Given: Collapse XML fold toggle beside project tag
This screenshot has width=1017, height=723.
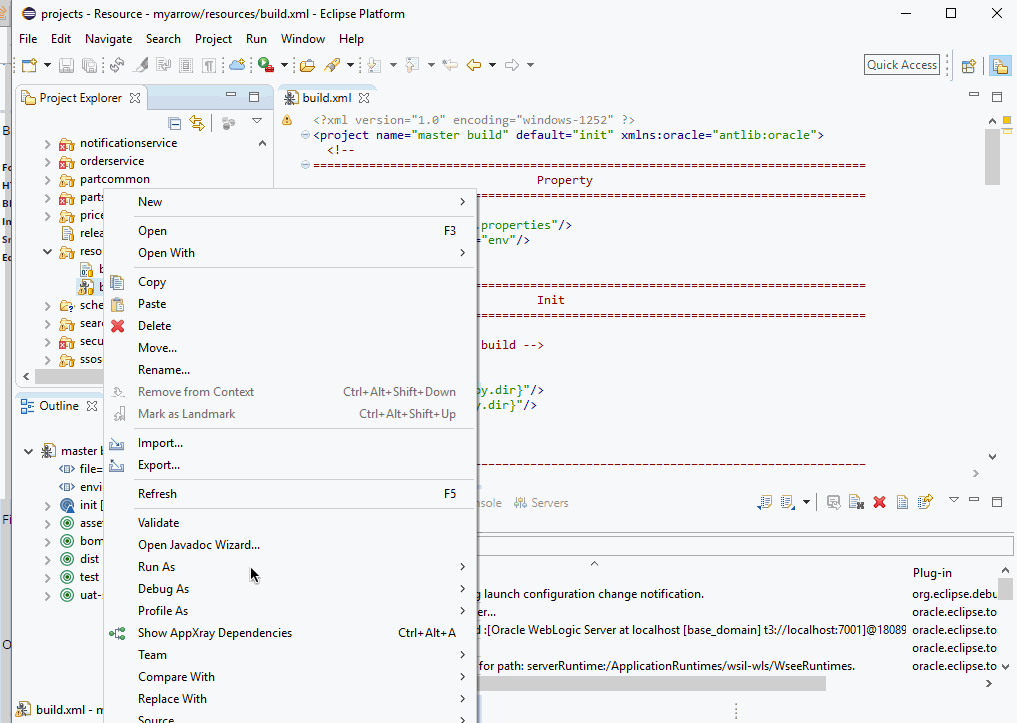Looking at the screenshot, I should coord(305,135).
